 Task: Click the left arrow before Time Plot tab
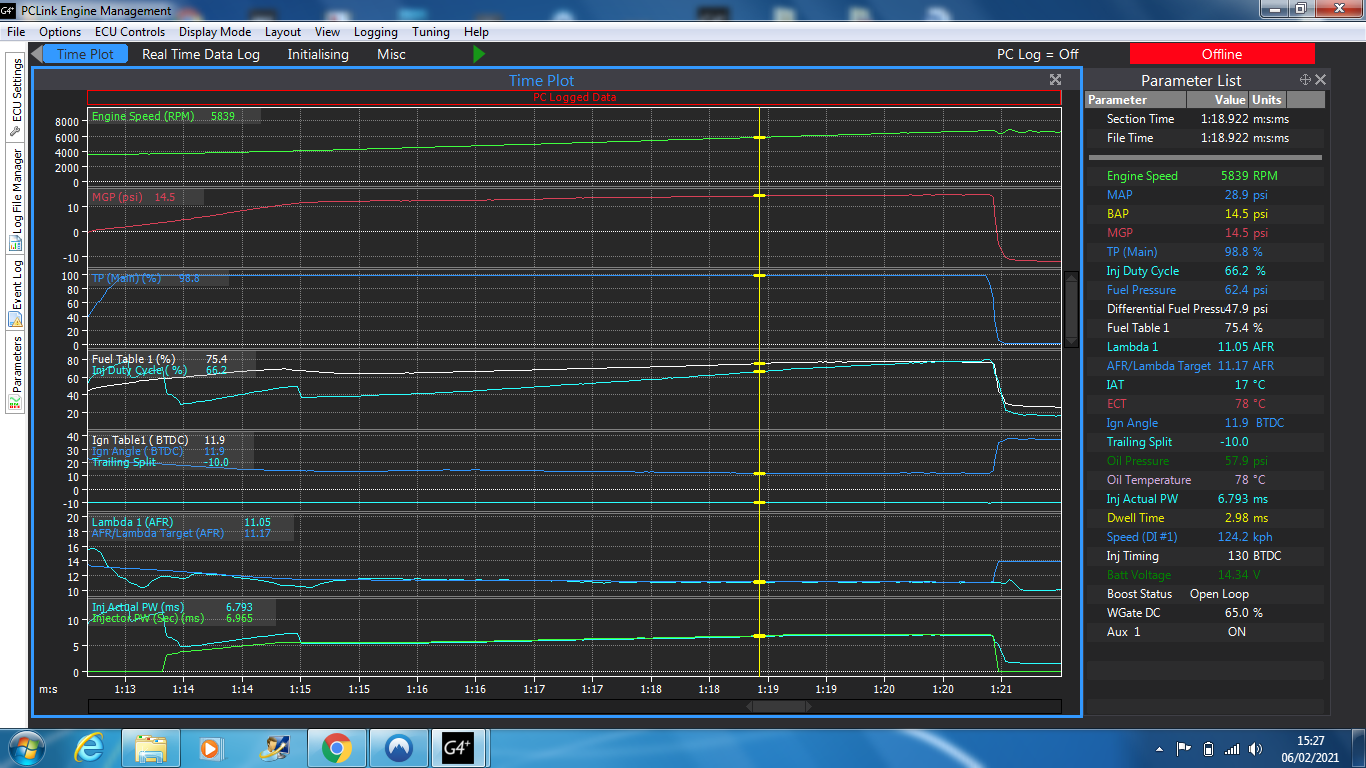pos(37,54)
